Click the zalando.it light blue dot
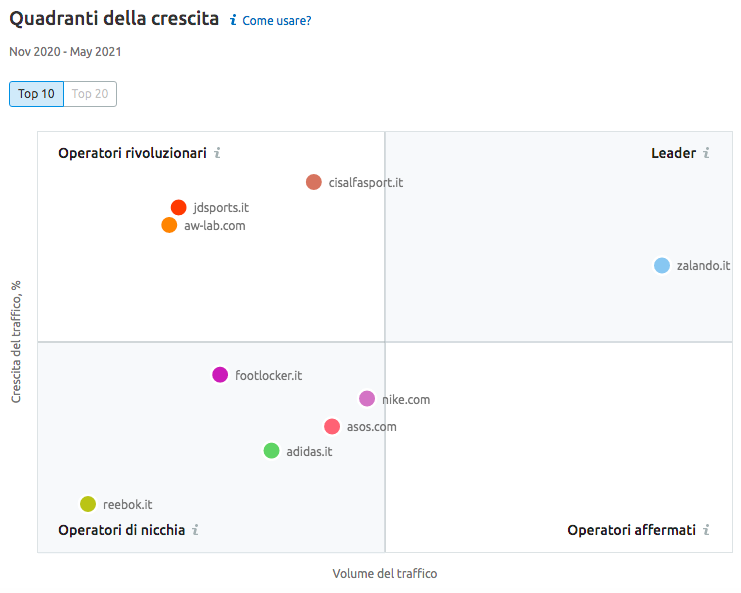Viewport: 741px width, 593px height. 661,265
